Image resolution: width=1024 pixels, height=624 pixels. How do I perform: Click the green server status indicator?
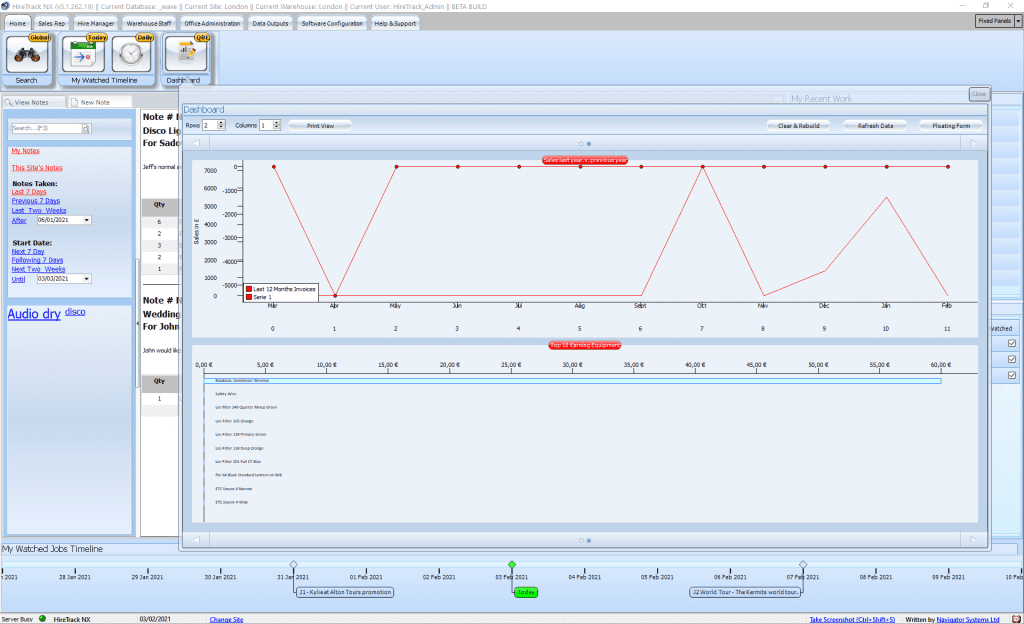42,618
